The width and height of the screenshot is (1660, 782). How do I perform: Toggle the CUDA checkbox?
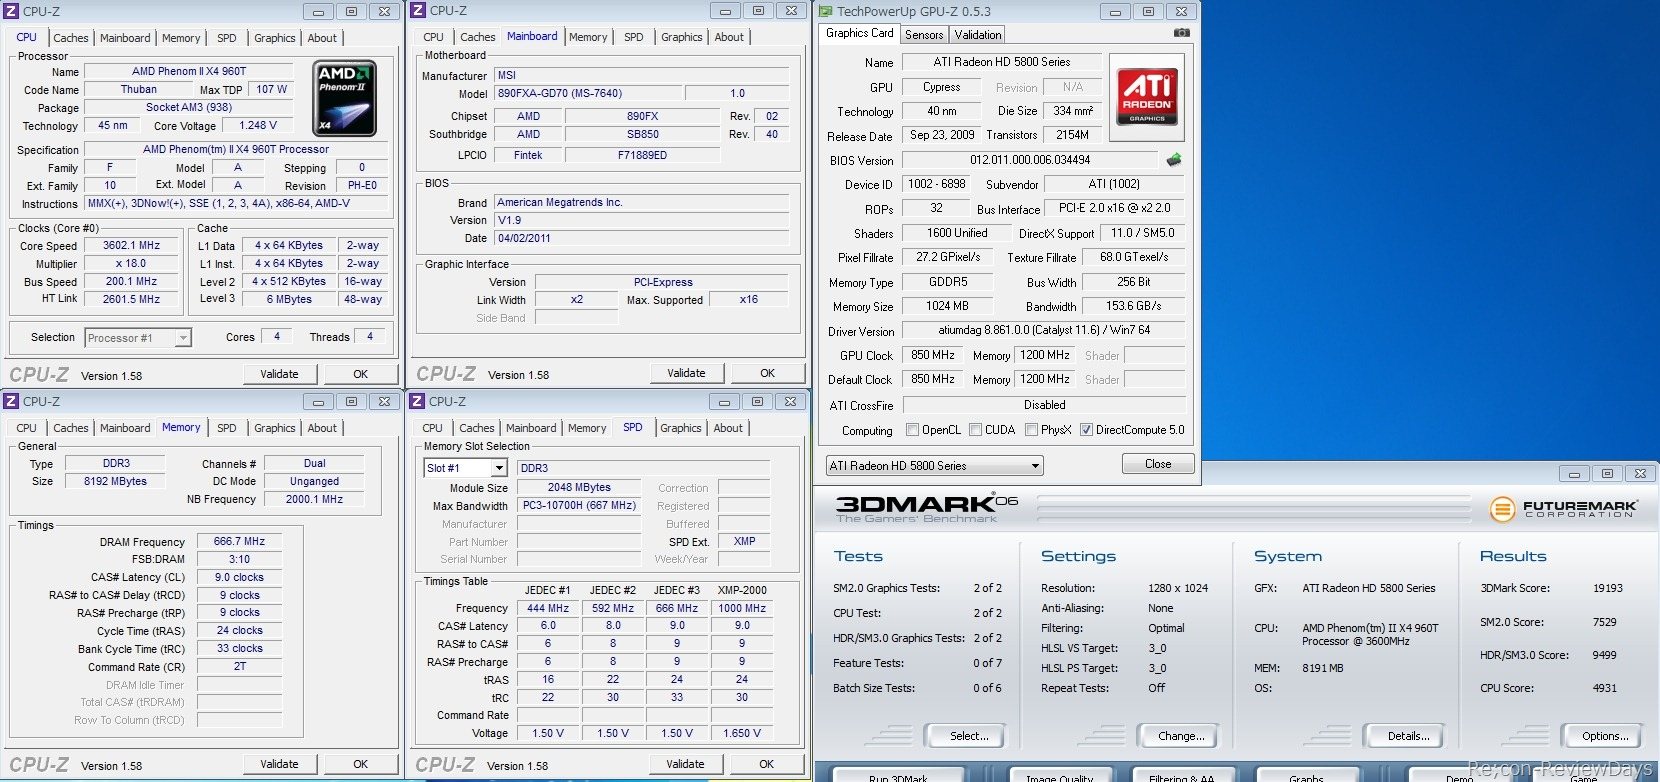(x=975, y=430)
